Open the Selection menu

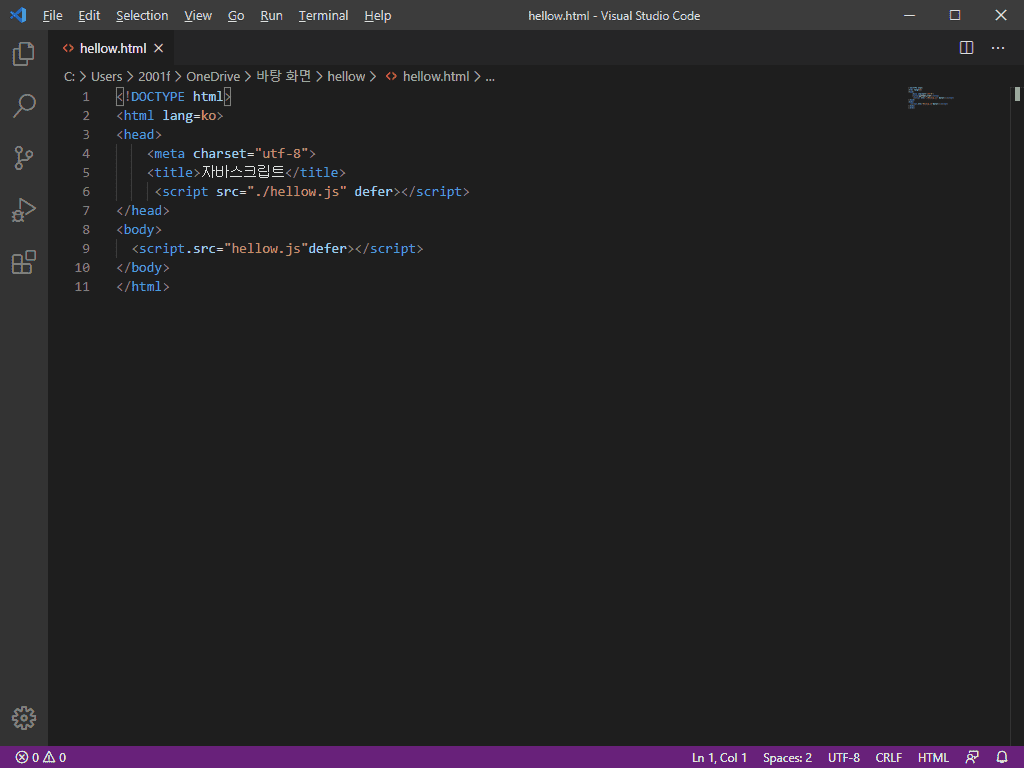(x=142, y=16)
